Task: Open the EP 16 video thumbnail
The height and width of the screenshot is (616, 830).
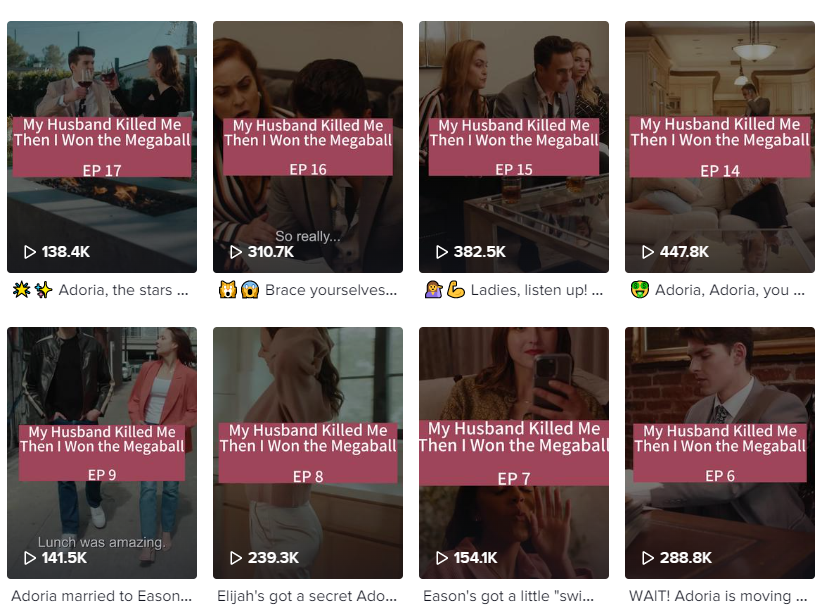Action: [308, 147]
